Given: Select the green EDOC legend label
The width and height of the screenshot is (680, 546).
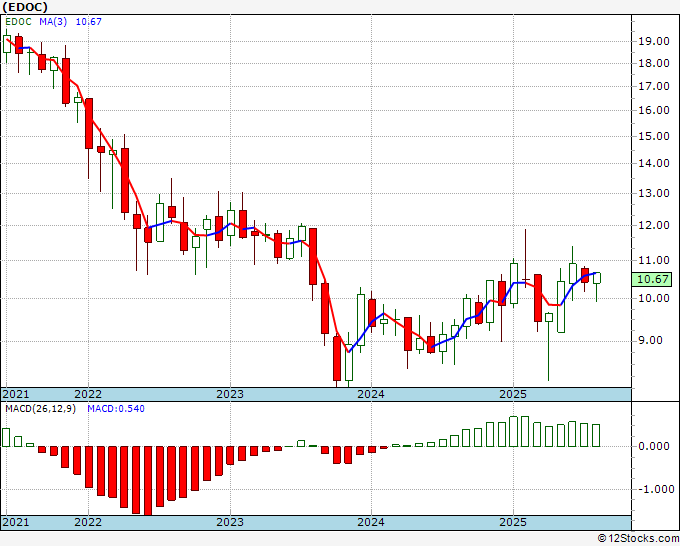Looking at the screenshot, I should (18, 22).
